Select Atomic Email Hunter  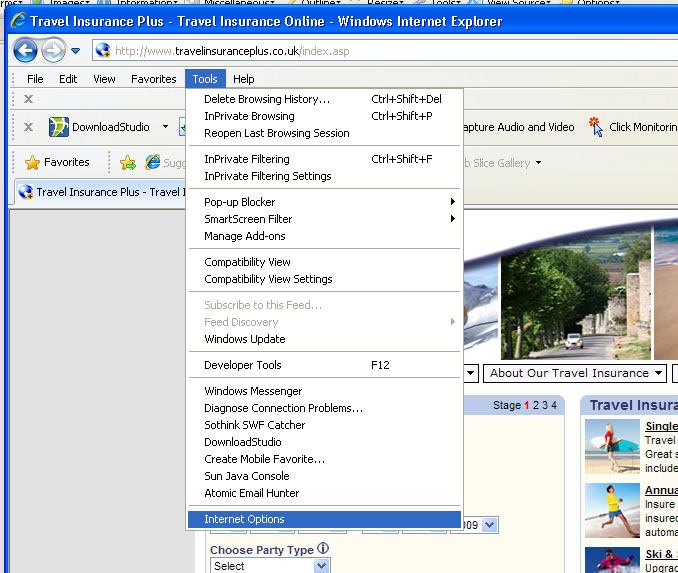(x=324, y=493)
